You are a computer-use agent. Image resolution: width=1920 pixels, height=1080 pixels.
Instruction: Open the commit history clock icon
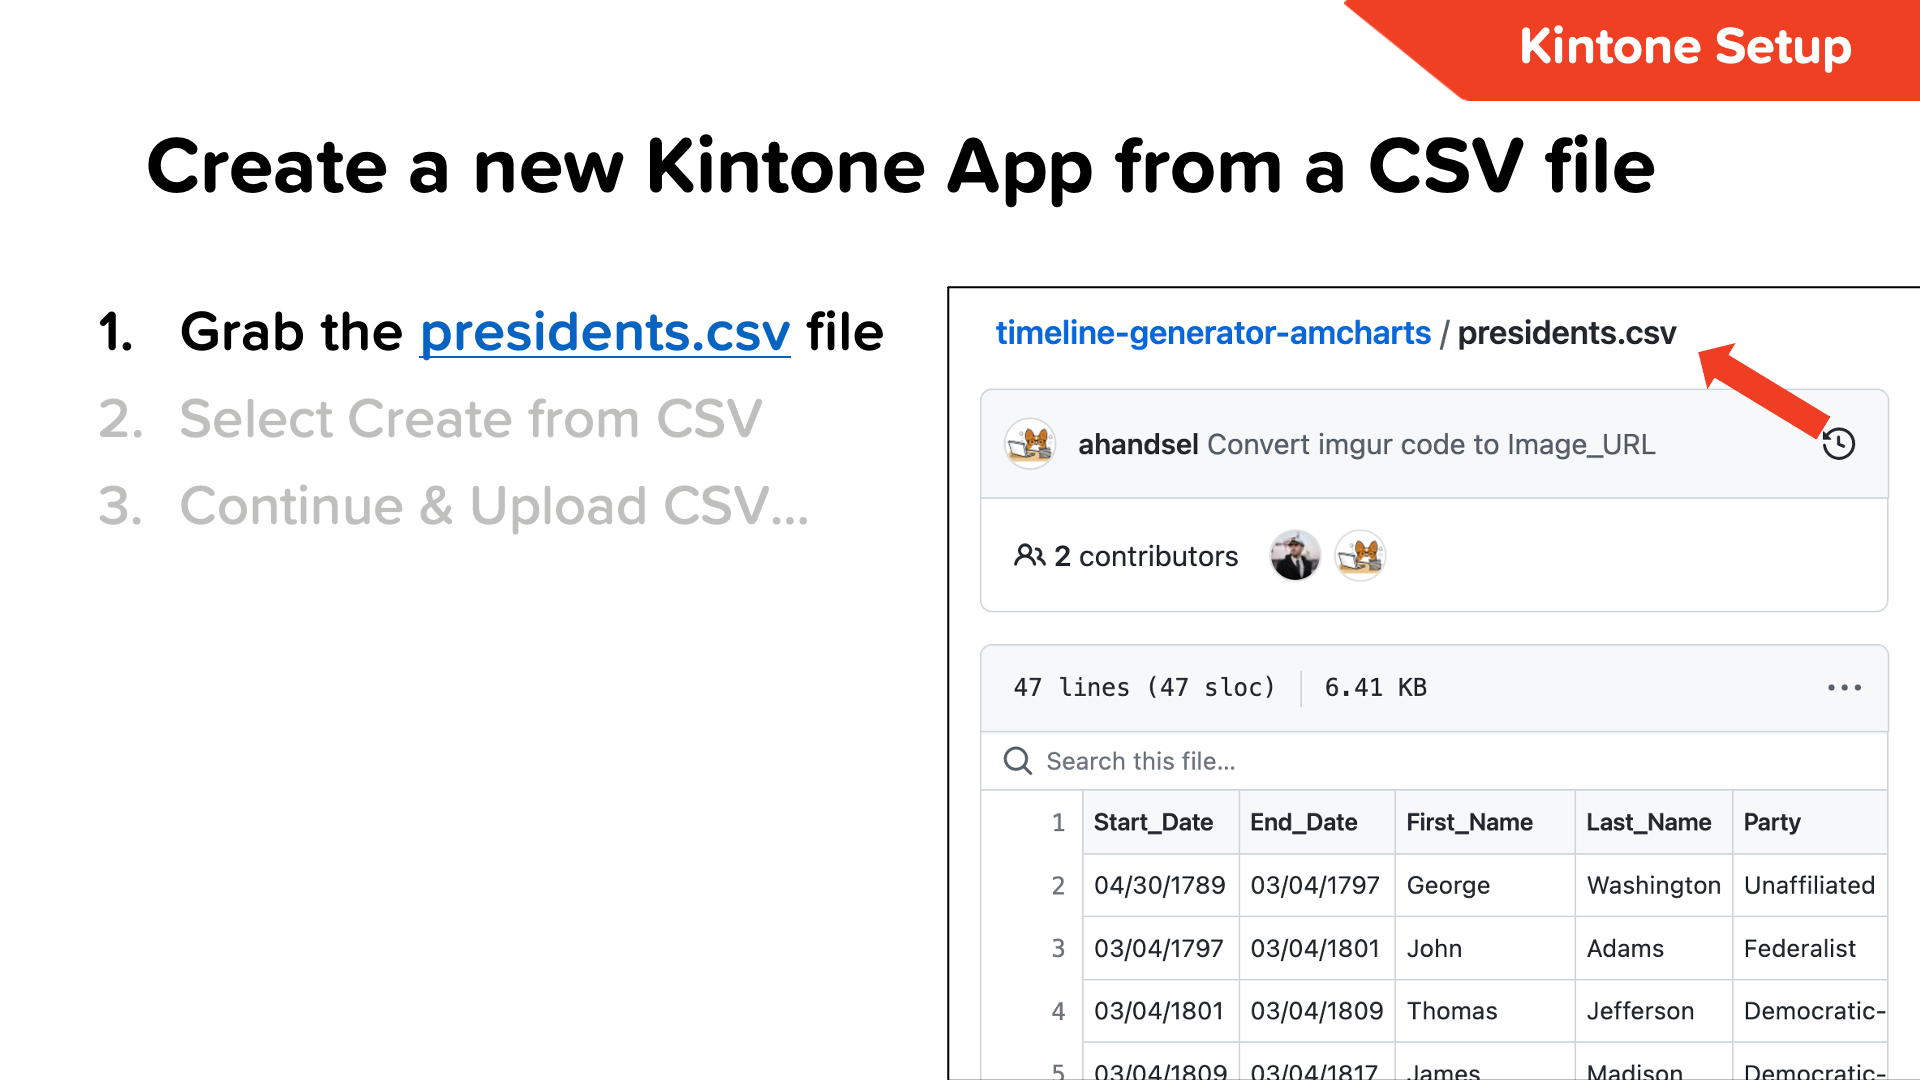point(1838,444)
